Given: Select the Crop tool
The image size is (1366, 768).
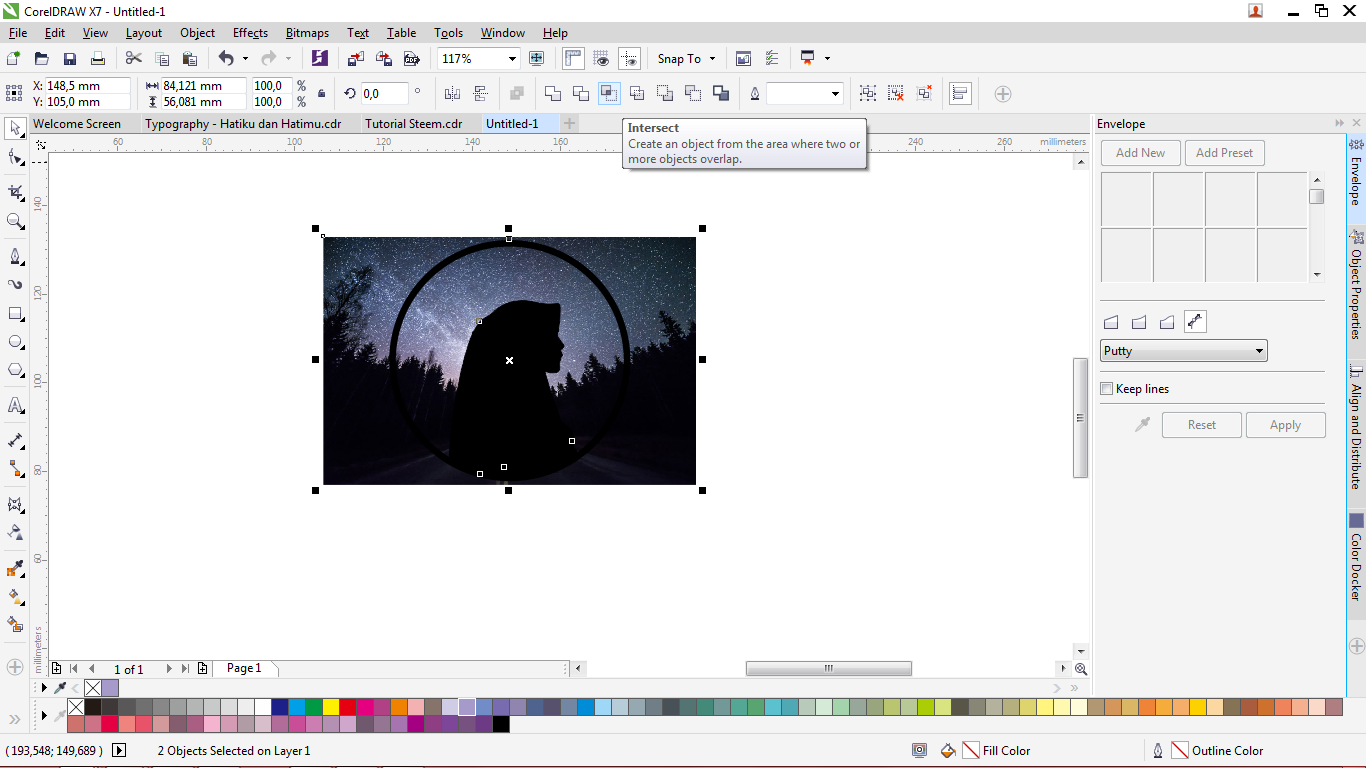Looking at the screenshot, I should click(15, 192).
